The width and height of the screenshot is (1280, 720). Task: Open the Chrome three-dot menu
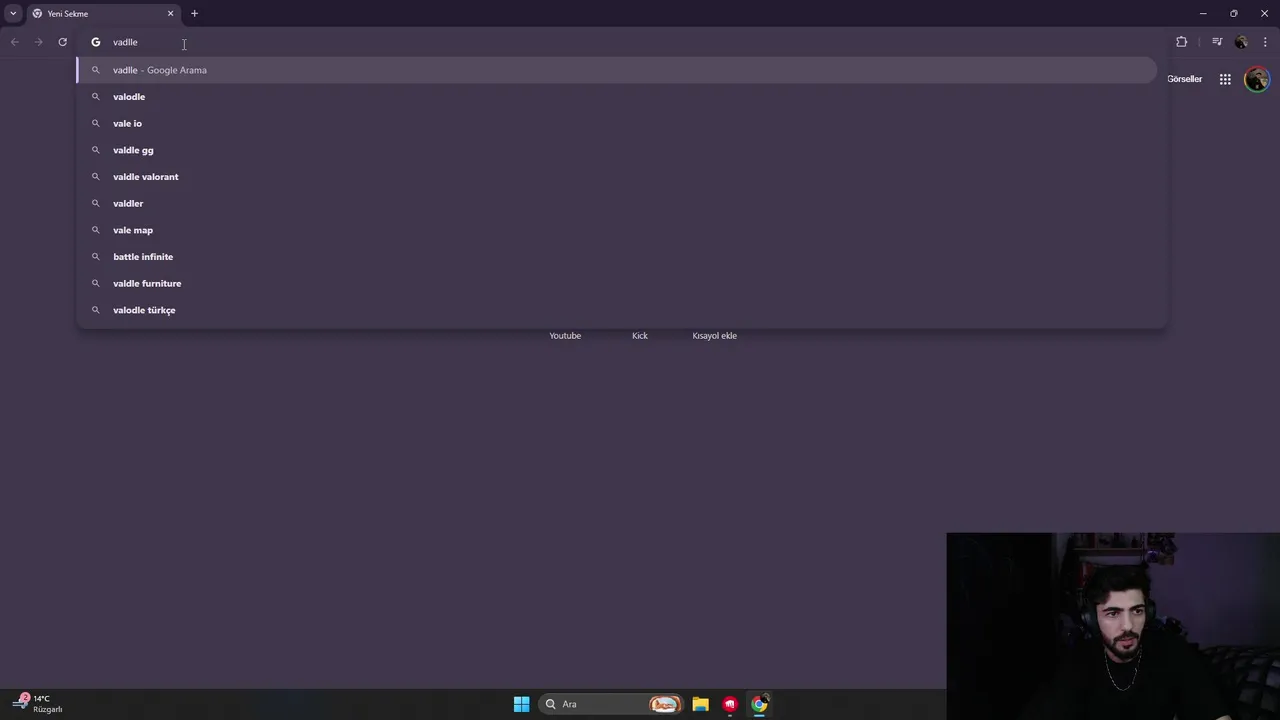coord(1265,42)
